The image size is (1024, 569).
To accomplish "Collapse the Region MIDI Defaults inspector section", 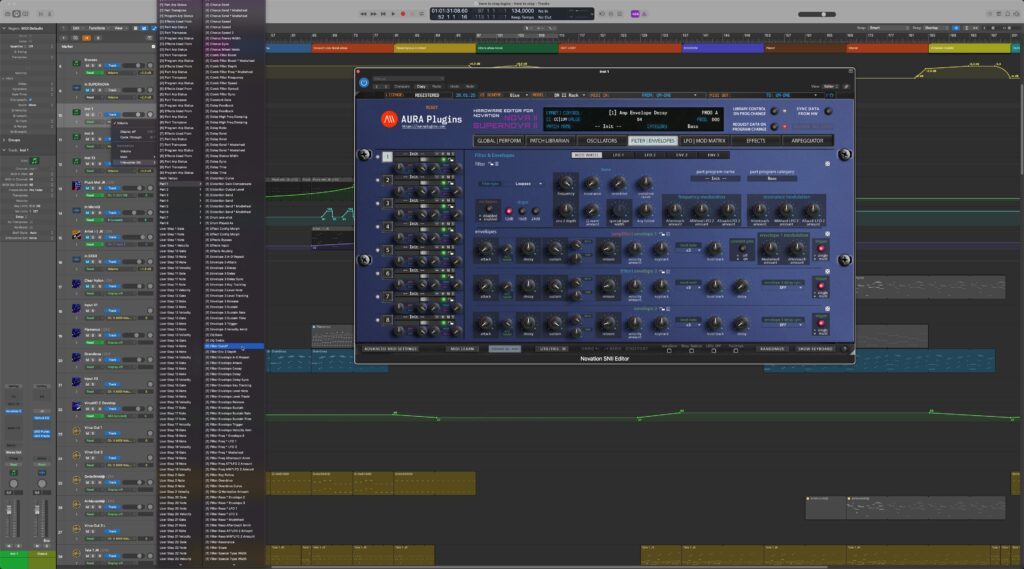I will click(x=5, y=28).
